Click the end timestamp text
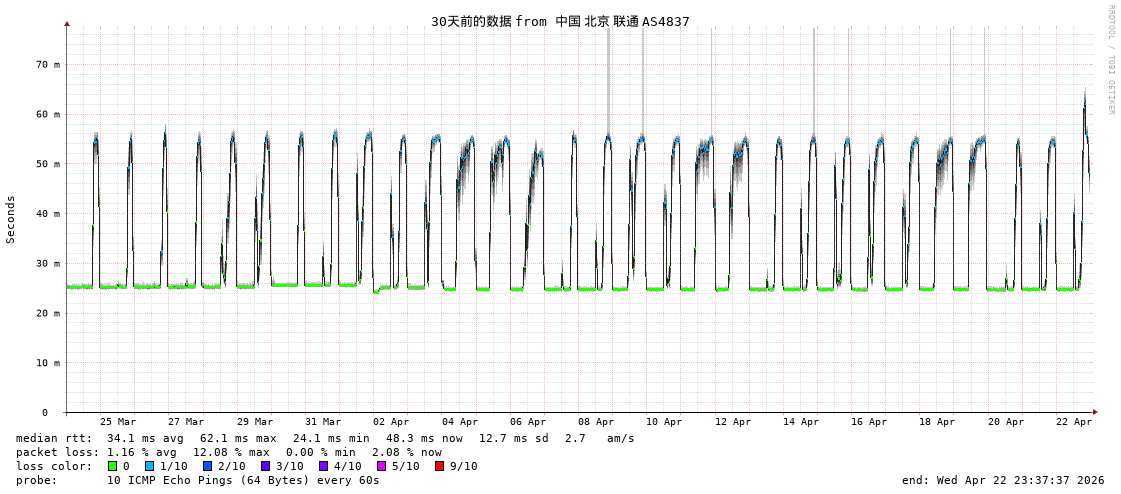 (x=1003, y=480)
